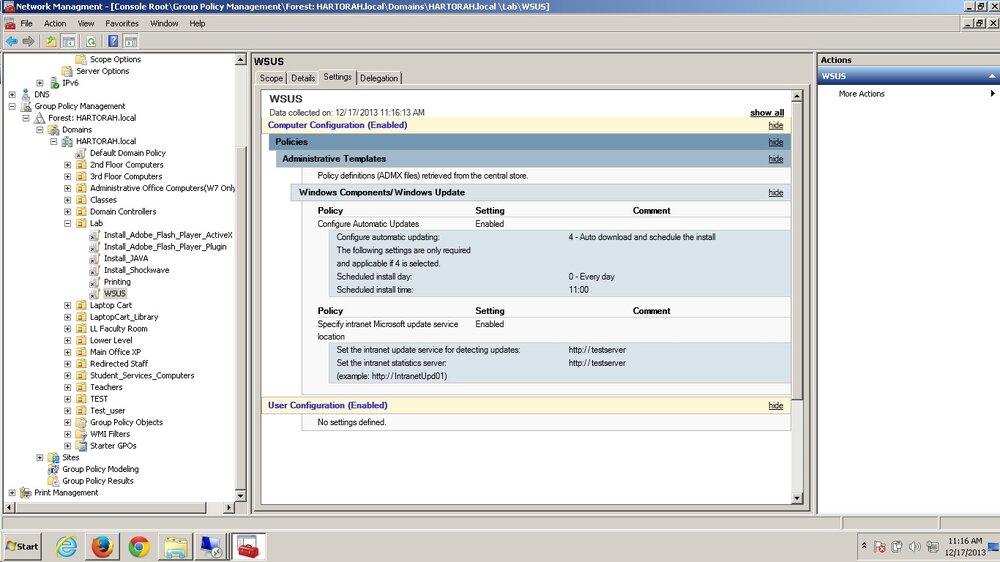Image resolution: width=1000 pixels, height=562 pixels.
Task: Click Install_Adobe_Flash_Player_ActiveX GPO
Action: pyautogui.click(x=168, y=235)
